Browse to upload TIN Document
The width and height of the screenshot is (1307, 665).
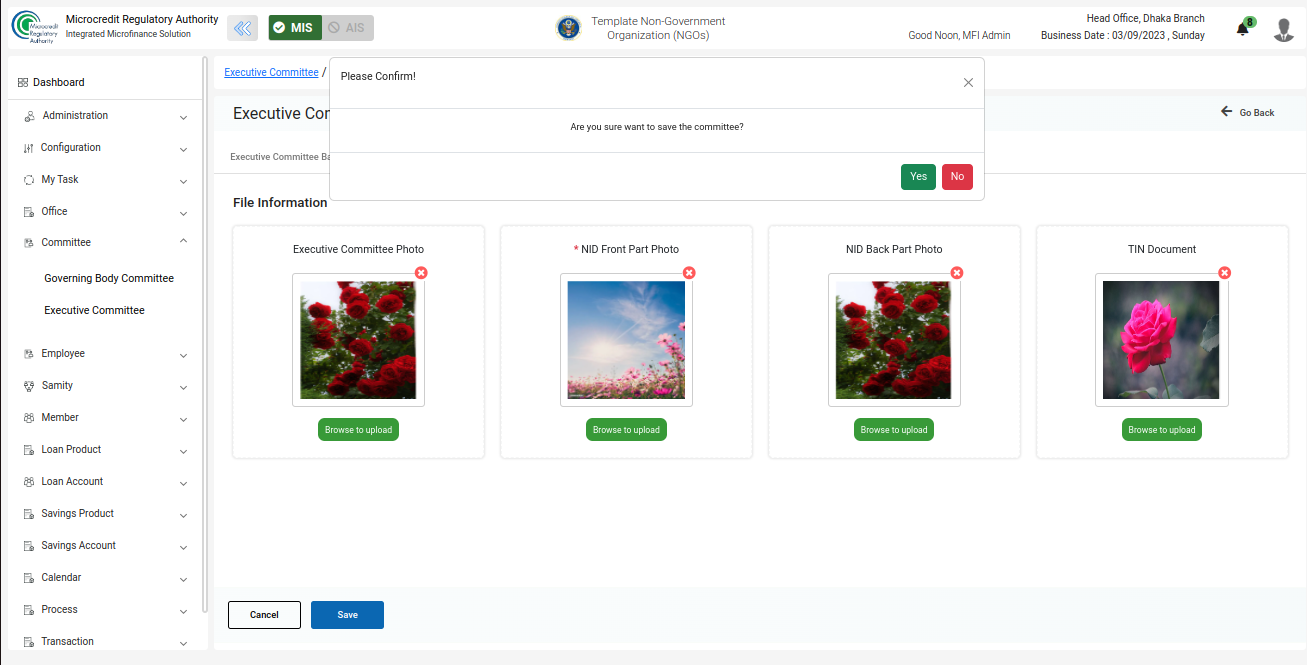point(1162,430)
